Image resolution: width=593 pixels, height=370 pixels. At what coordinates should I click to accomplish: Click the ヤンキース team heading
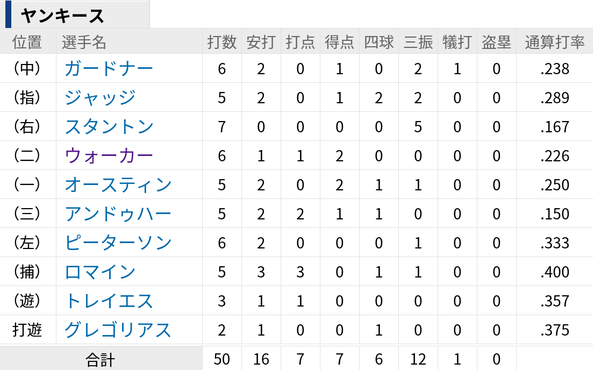coord(62,16)
